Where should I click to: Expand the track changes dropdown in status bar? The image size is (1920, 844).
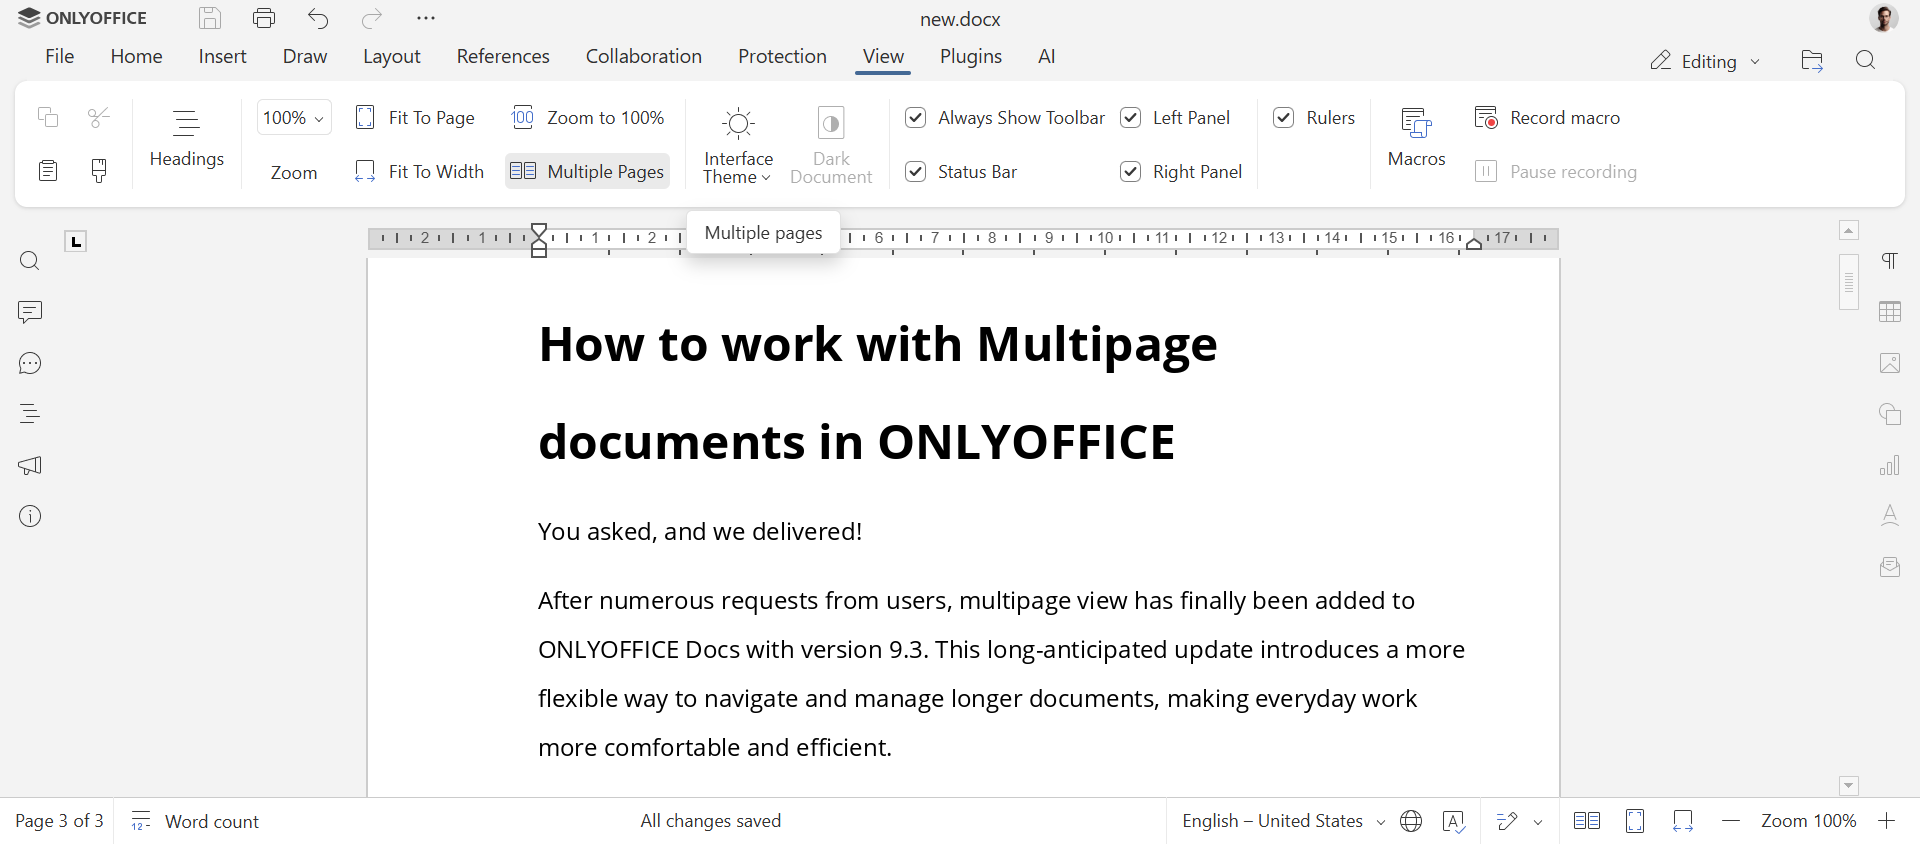1538,822
